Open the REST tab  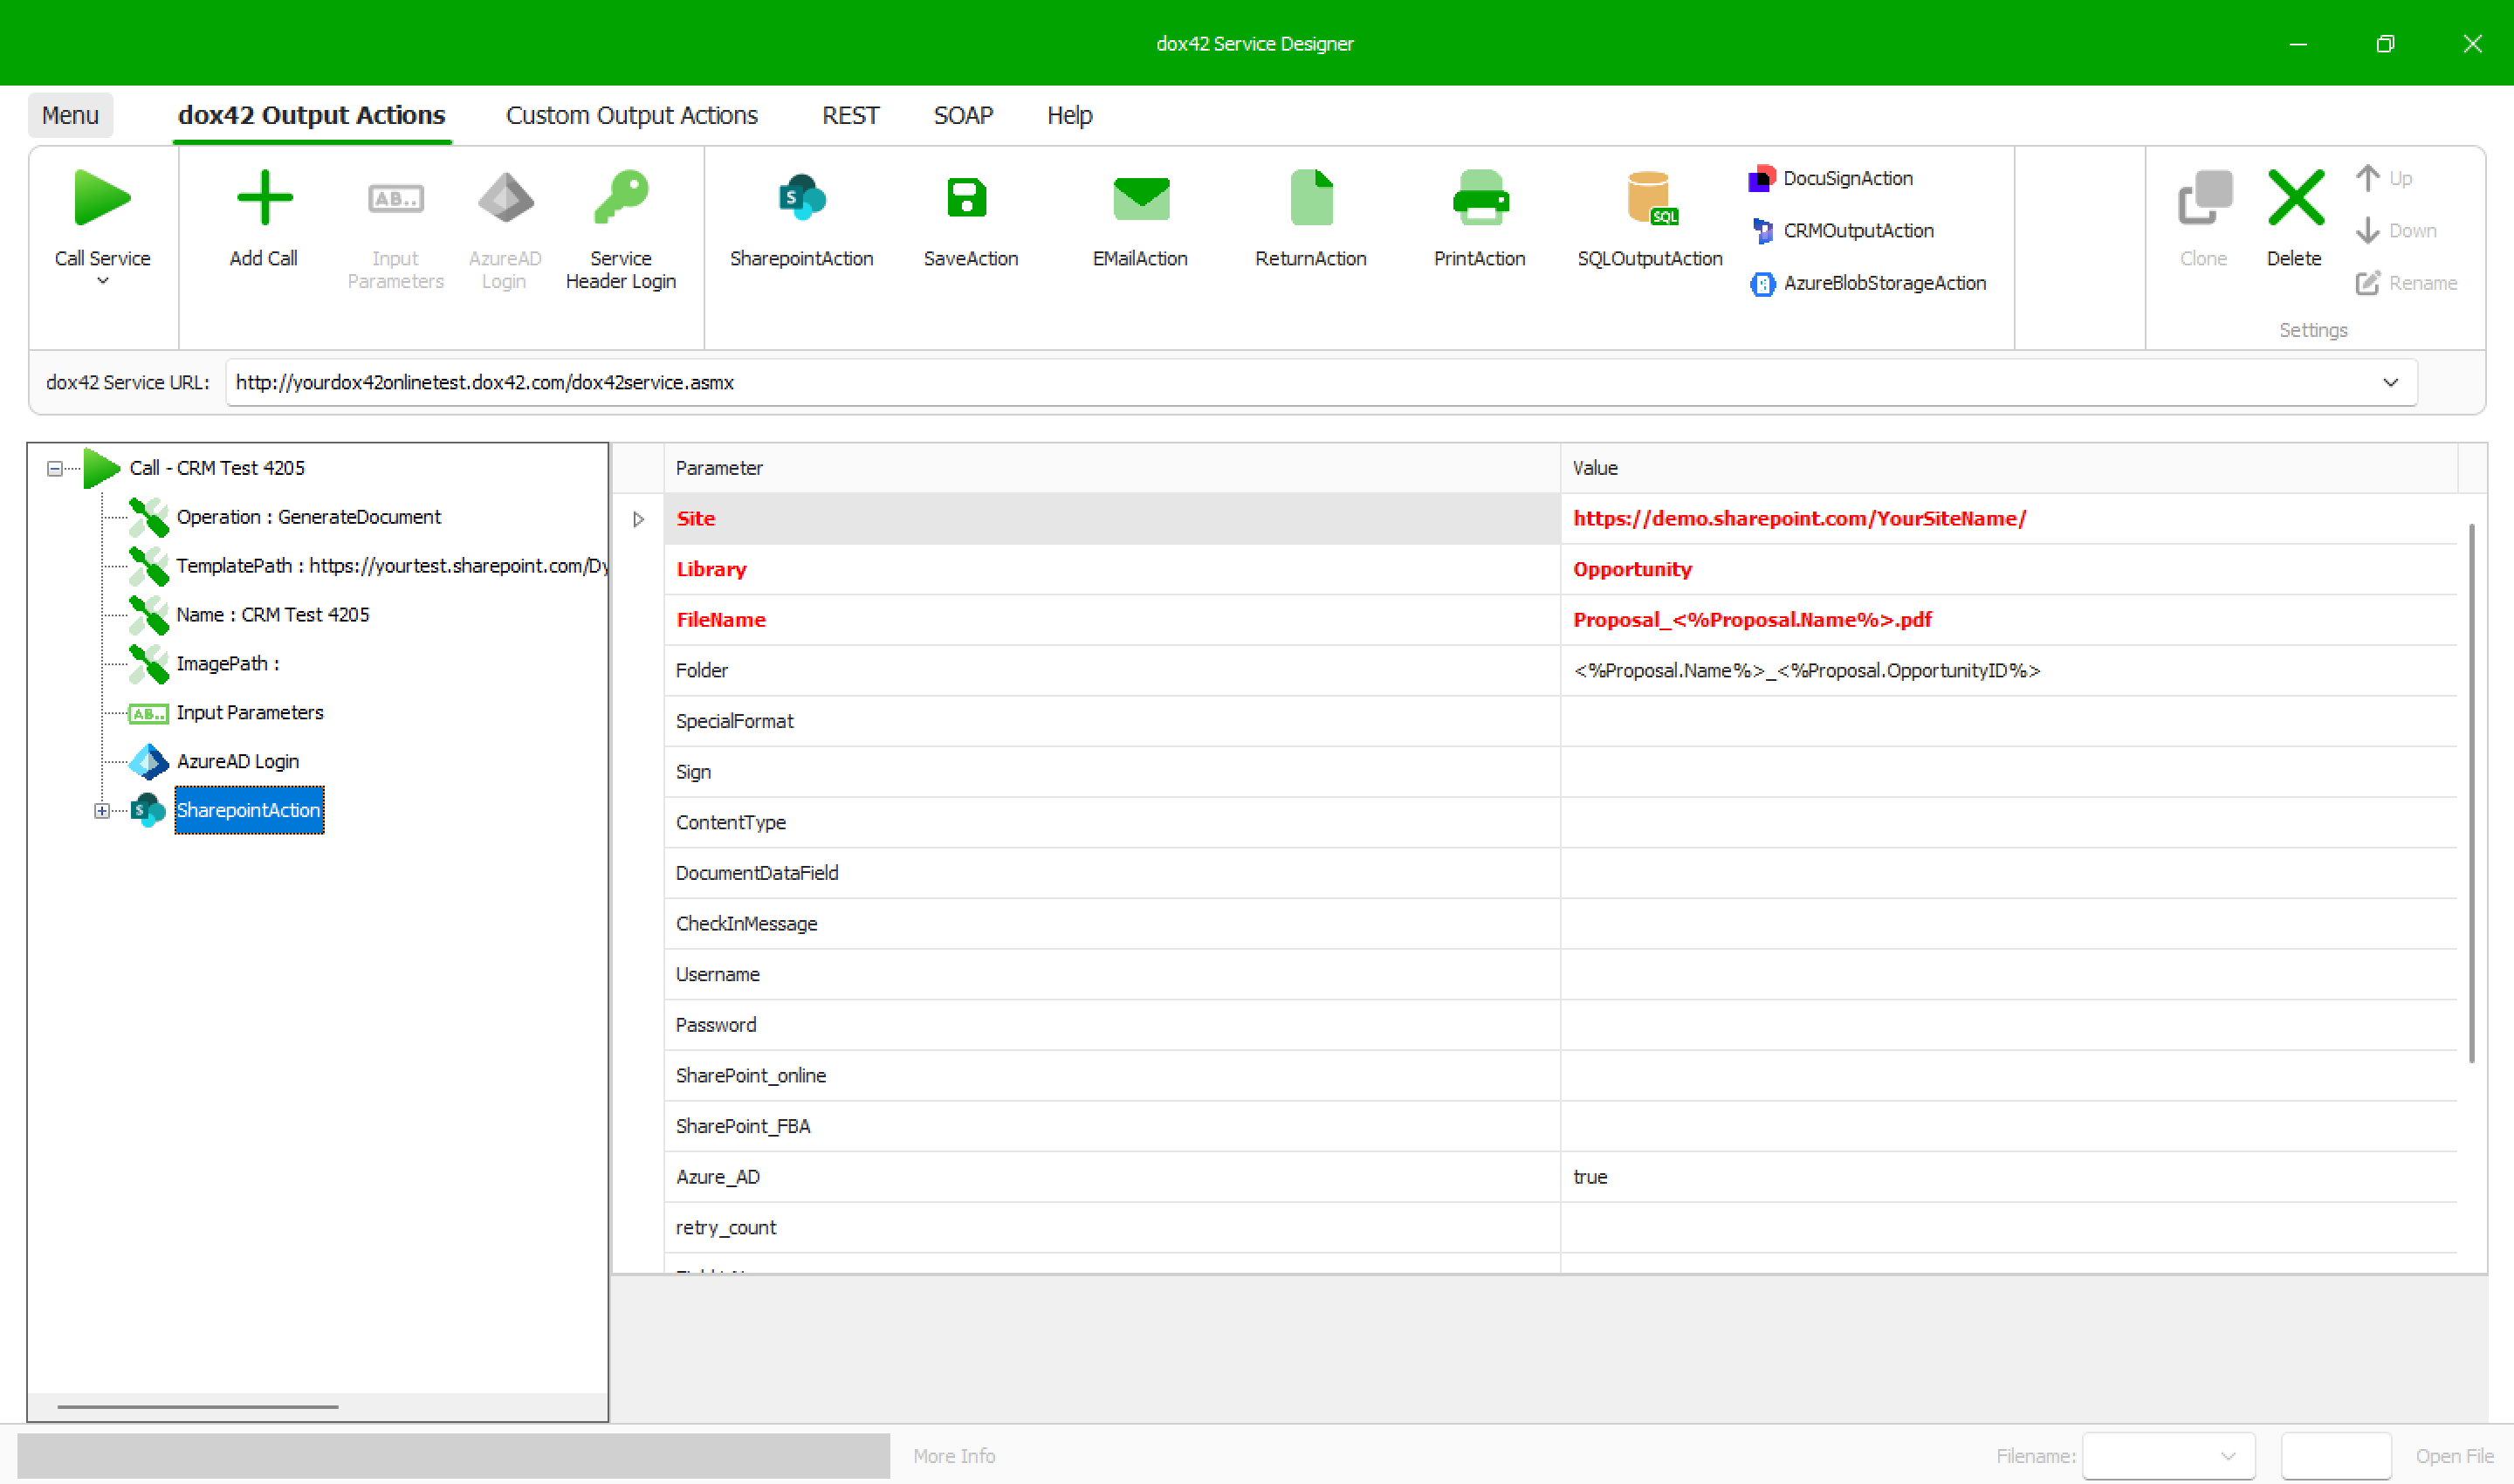(850, 115)
